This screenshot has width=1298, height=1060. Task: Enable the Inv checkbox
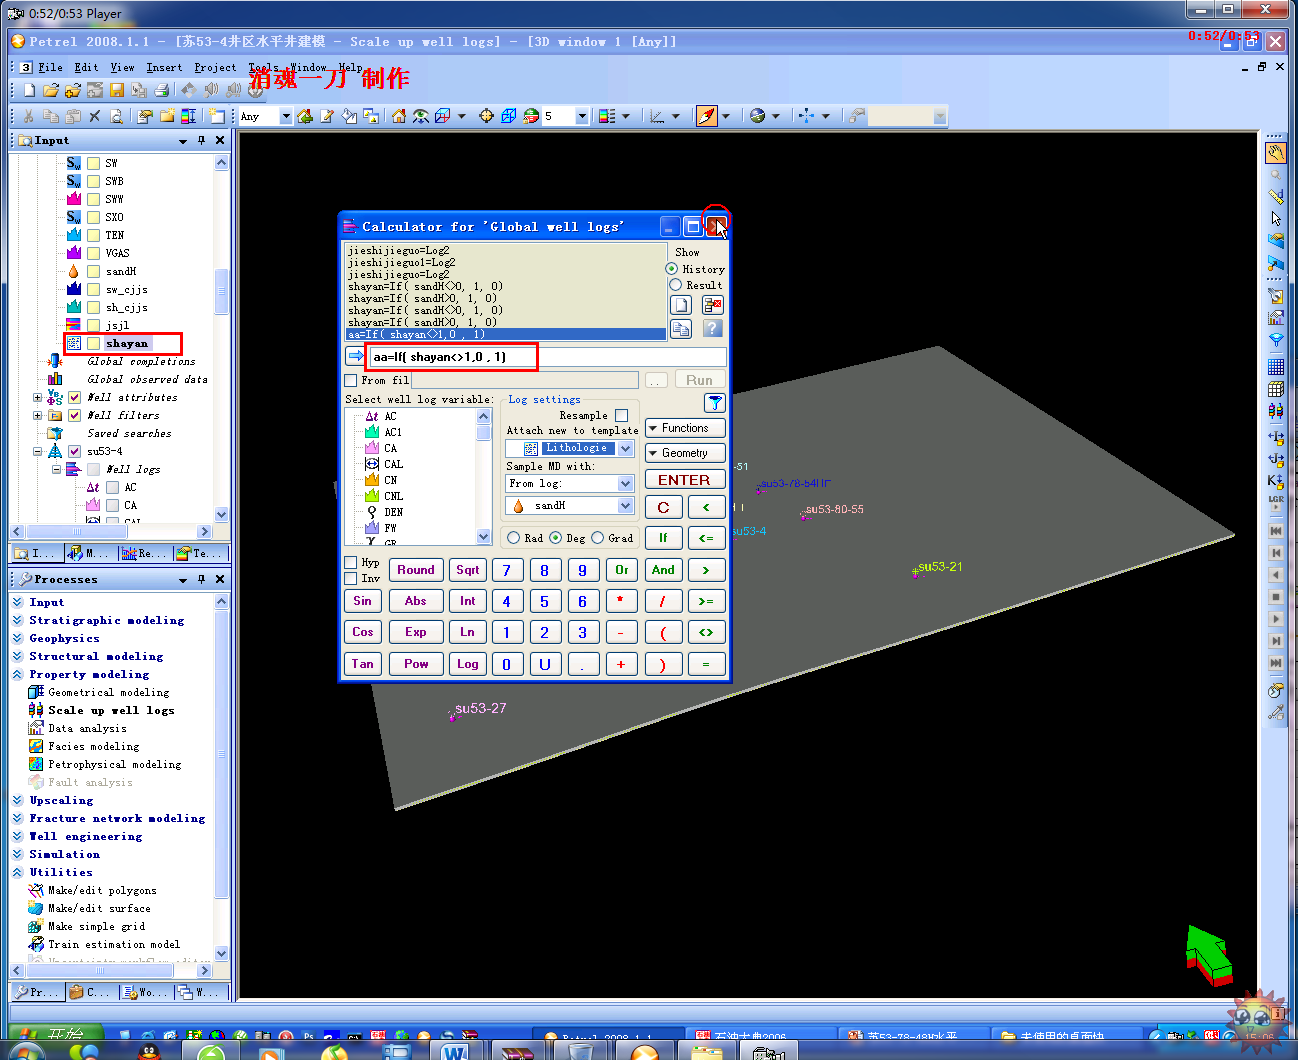(x=350, y=578)
